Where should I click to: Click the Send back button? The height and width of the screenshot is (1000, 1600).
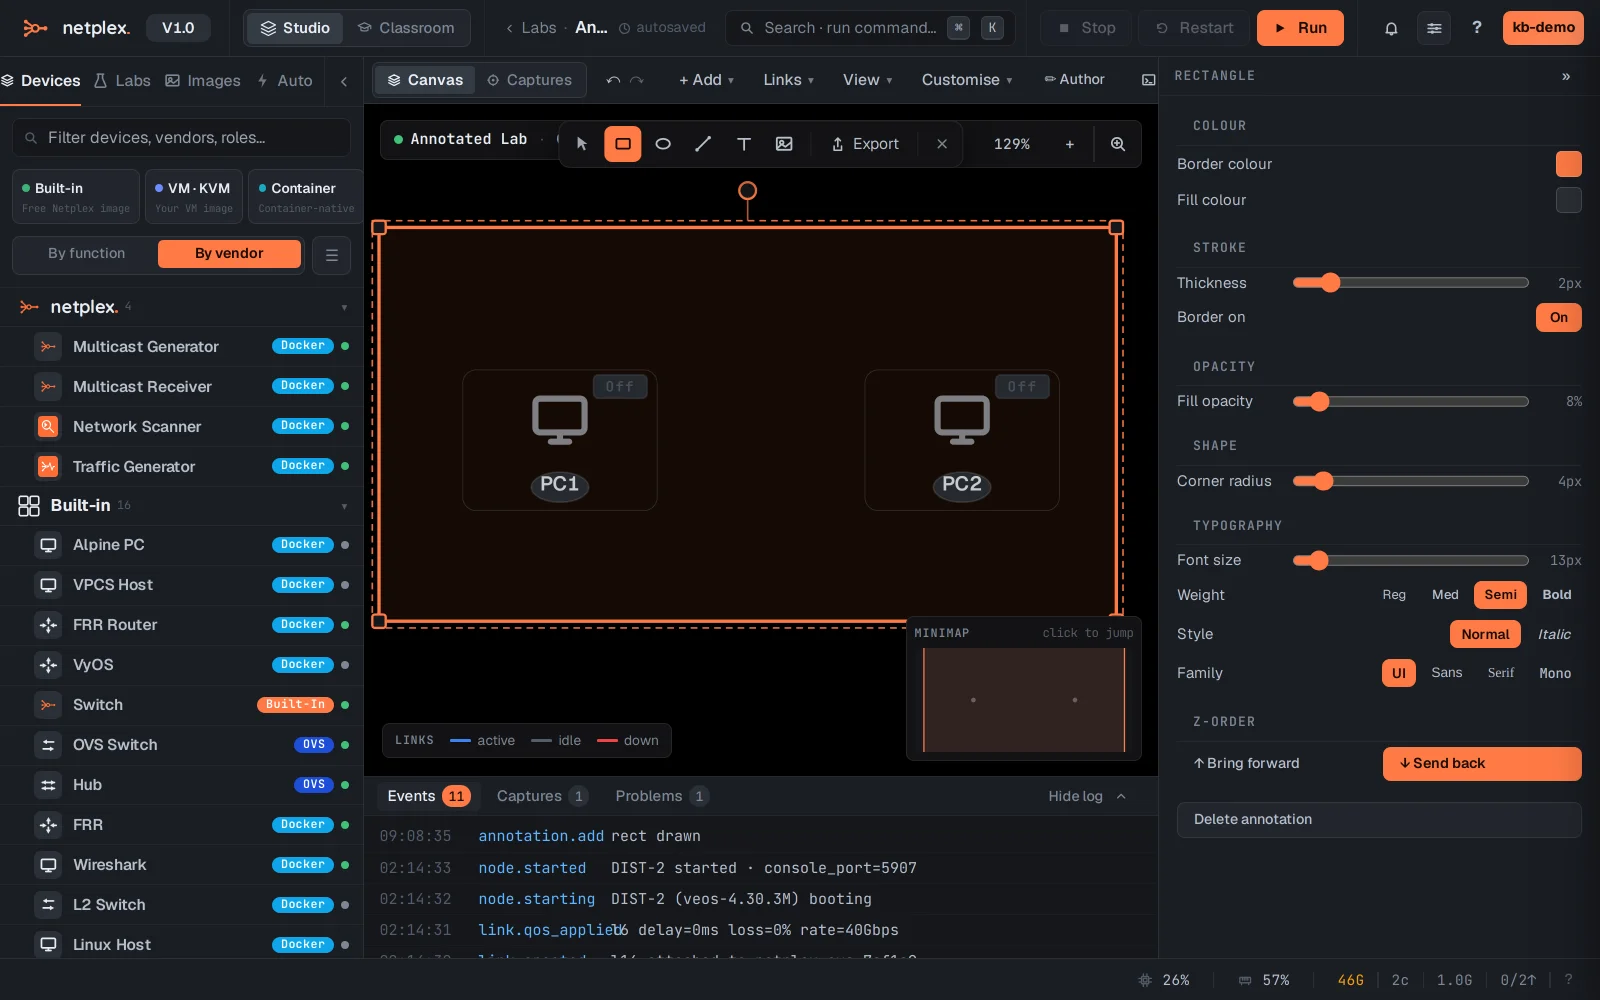point(1482,763)
